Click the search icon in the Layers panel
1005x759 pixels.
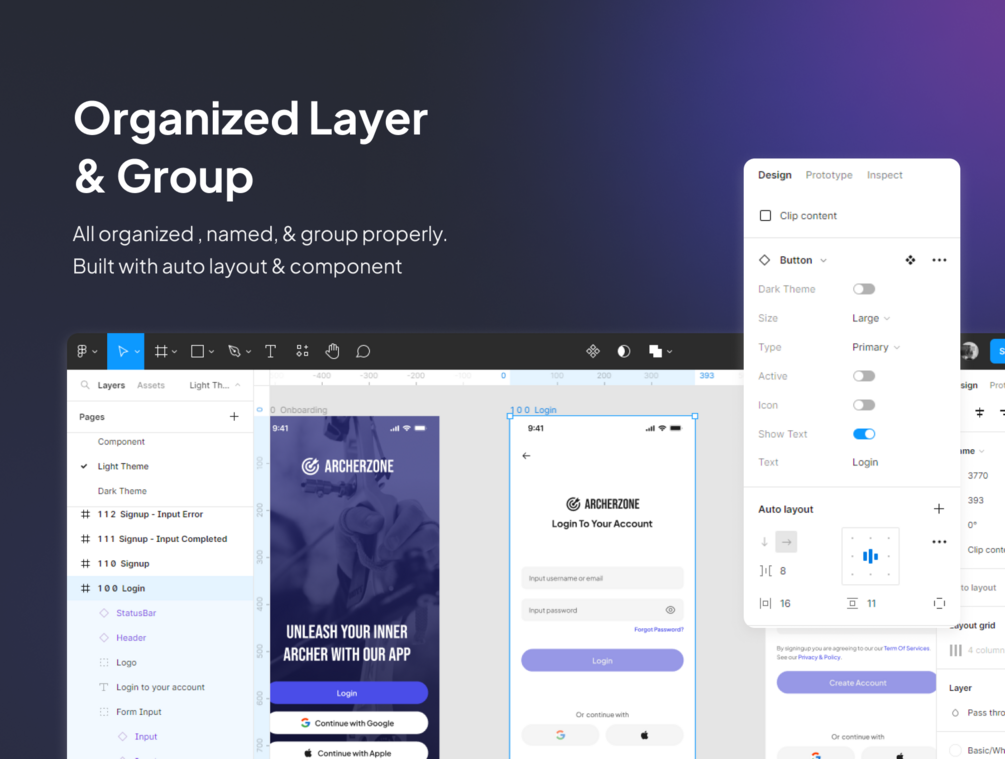[x=85, y=385]
